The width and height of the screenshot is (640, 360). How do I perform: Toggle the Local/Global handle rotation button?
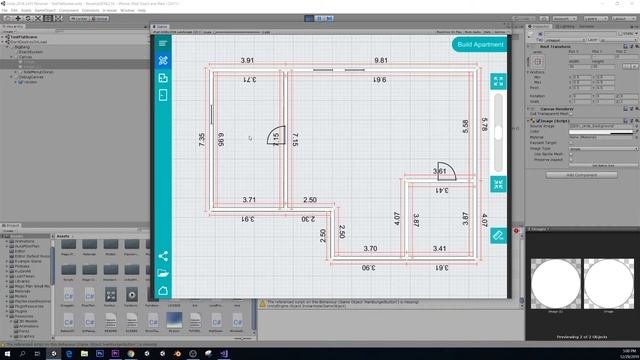tap(99, 18)
